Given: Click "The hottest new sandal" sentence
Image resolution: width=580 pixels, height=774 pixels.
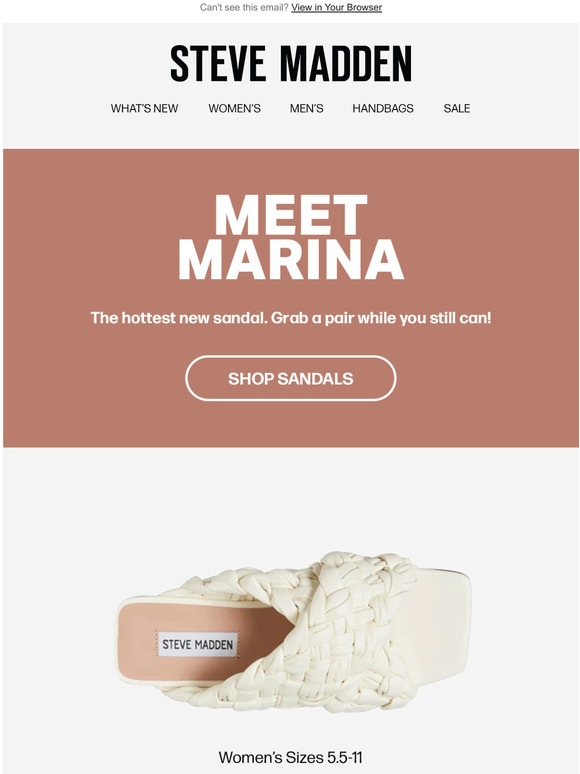Looking at the screenshot, I should (179, 317).
